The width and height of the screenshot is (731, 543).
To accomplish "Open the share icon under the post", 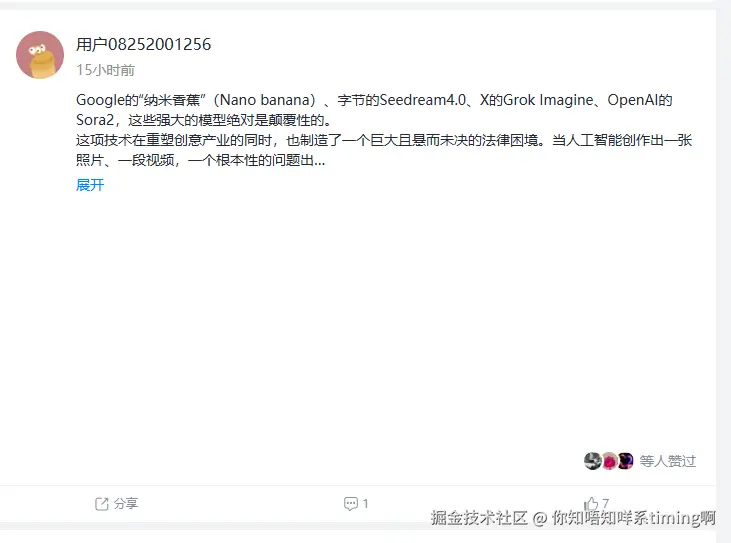I will coord(102,504).
